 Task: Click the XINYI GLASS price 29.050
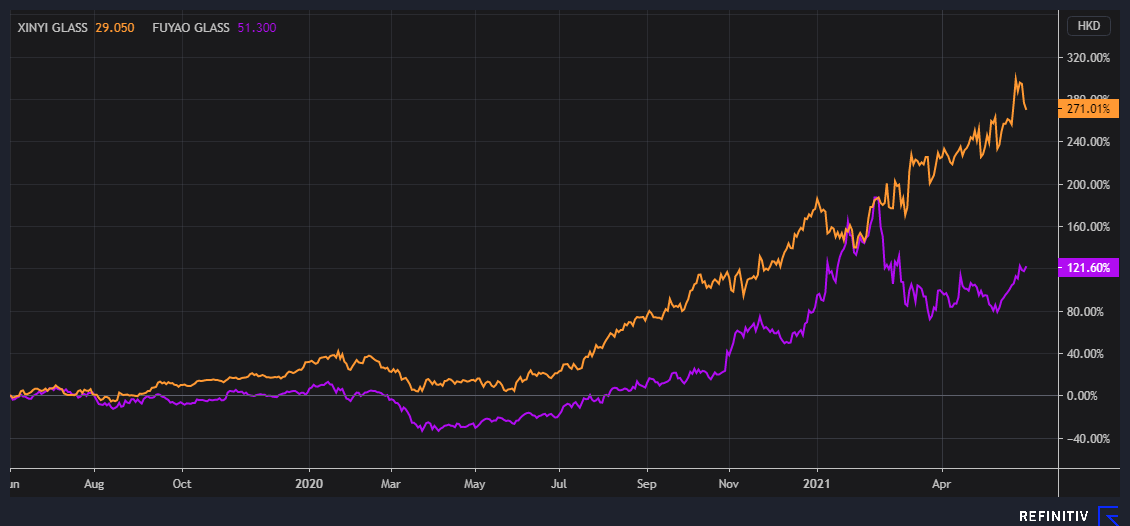[x=113, y=28]
